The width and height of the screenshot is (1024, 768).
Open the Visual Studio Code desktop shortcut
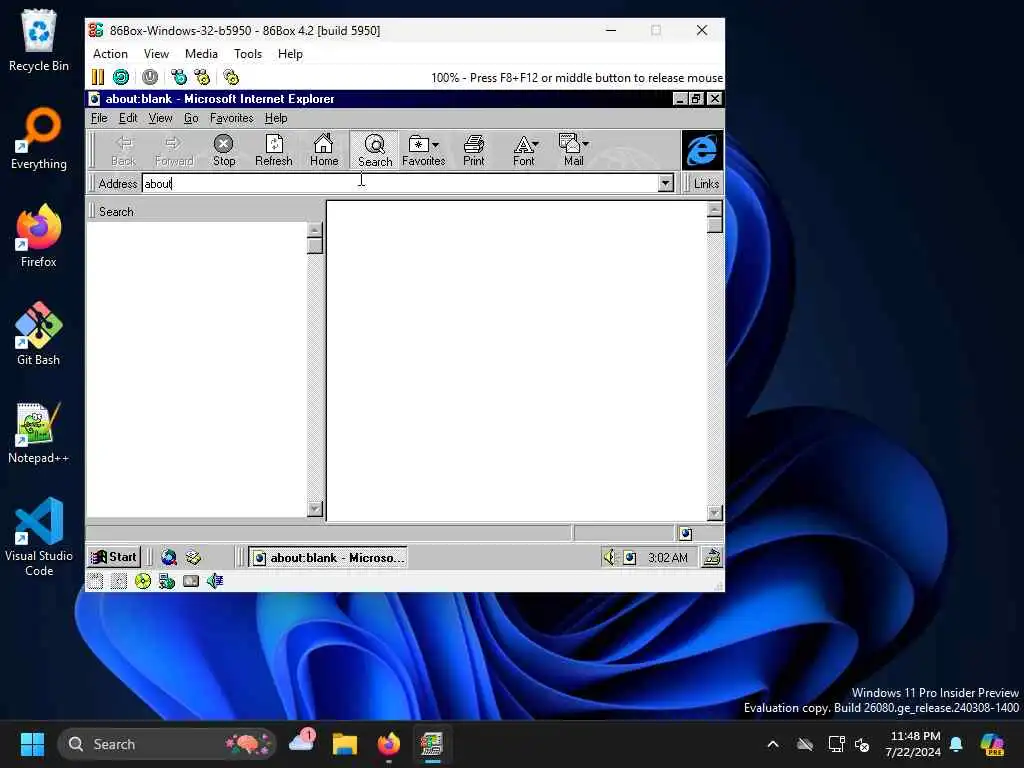39,537
